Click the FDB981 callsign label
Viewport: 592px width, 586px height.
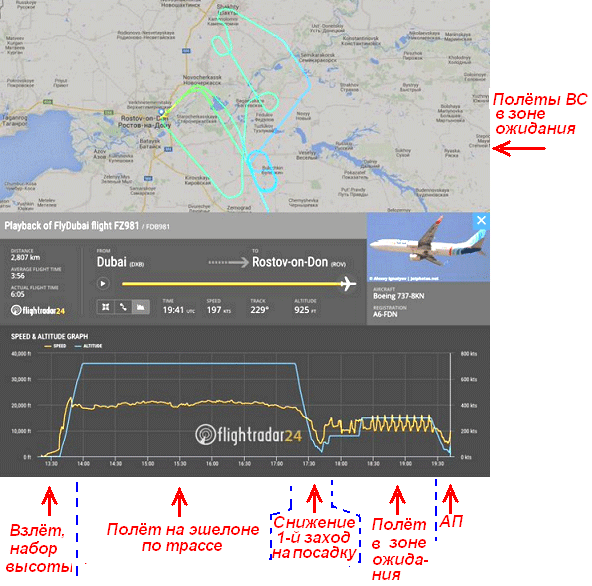click(x=157, y=227)
